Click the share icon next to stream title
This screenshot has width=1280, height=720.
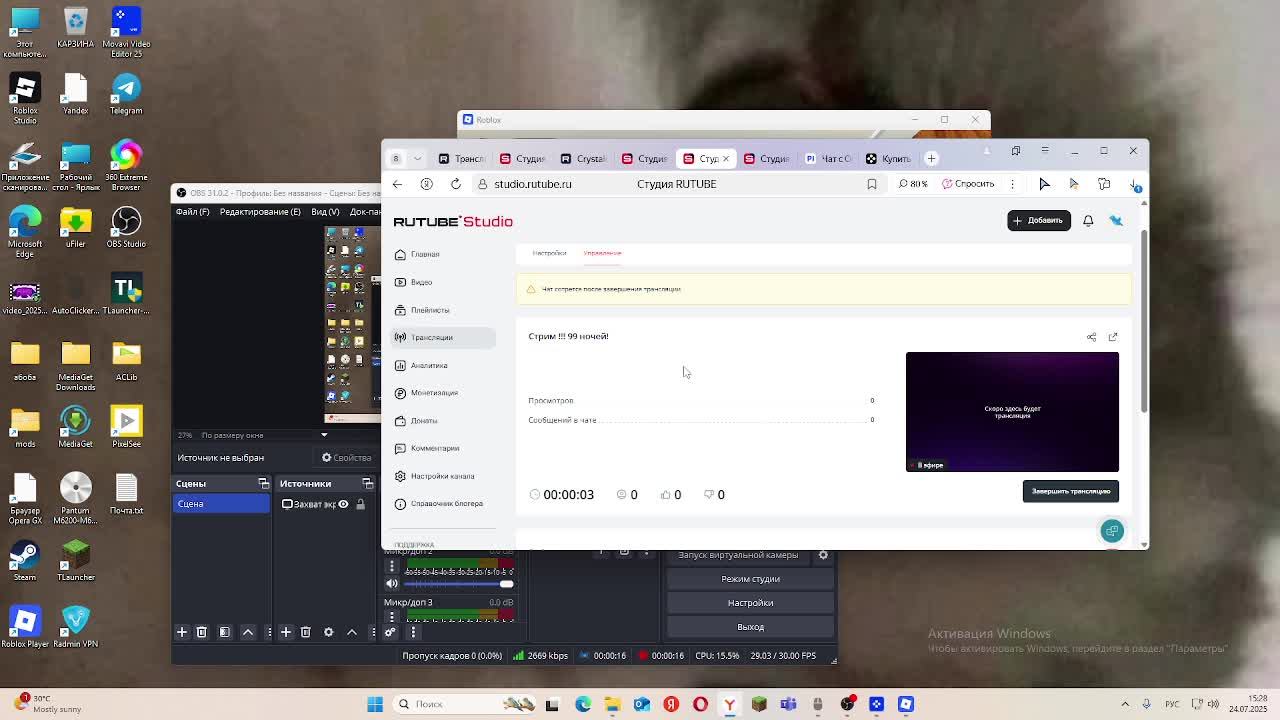tap(1092, 337)
